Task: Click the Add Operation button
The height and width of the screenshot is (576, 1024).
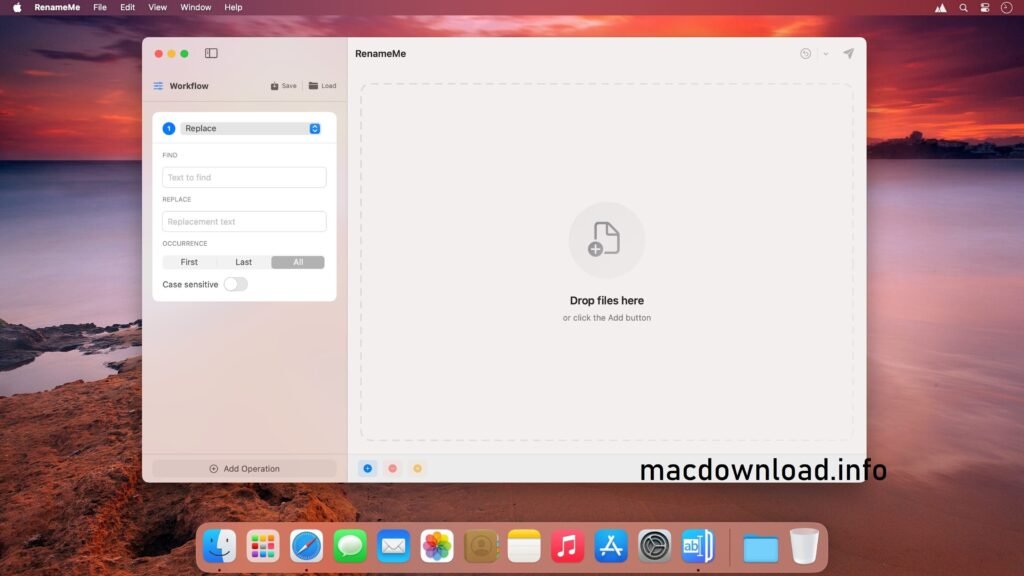Action: coord(244,468)
